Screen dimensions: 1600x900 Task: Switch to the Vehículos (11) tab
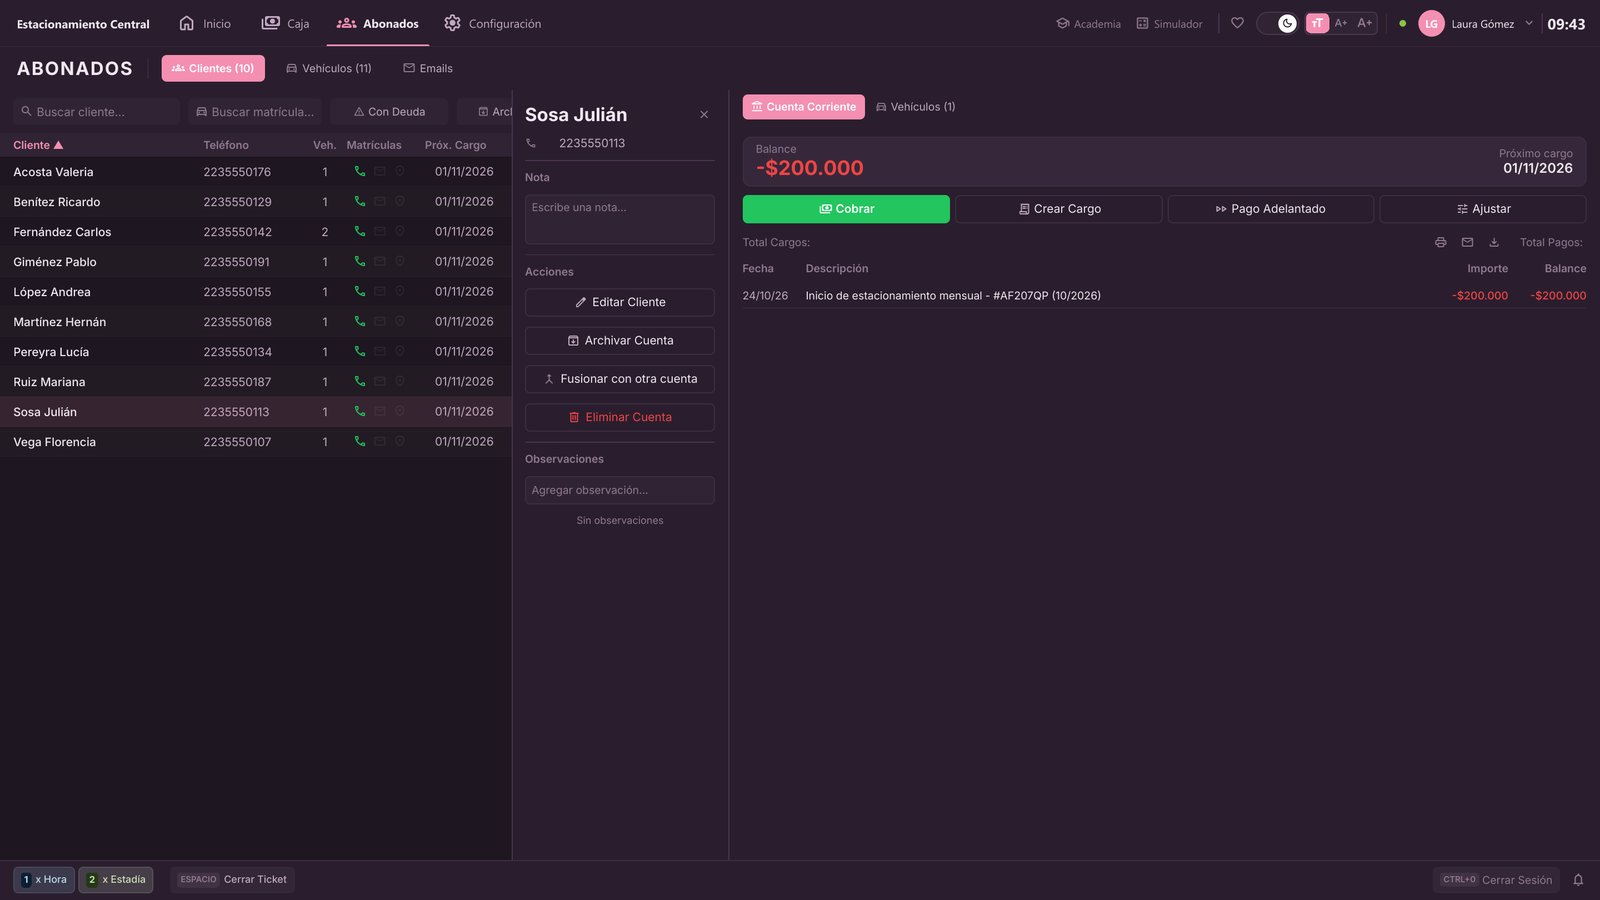(329, 68)
